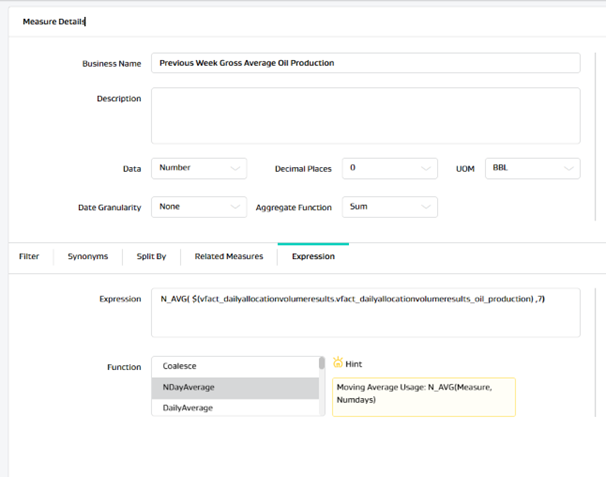This screenshot has height=477, width=606.
Task: Click the Moving Average Usage hint box
Action: coord(423,396)
